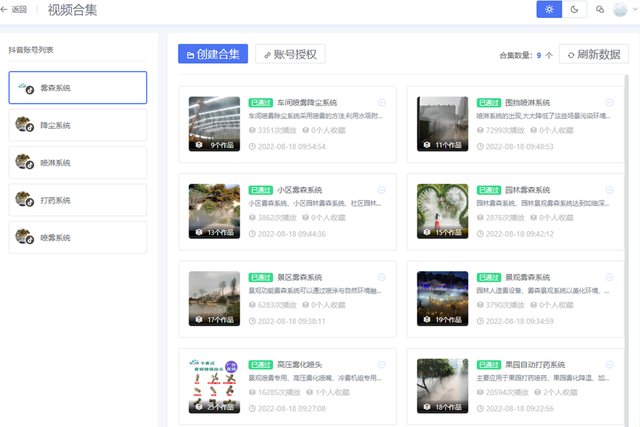This screenshot has height=427, width=640.
Task: Select the 打药系统 account
Action: (x=78, y=200)
